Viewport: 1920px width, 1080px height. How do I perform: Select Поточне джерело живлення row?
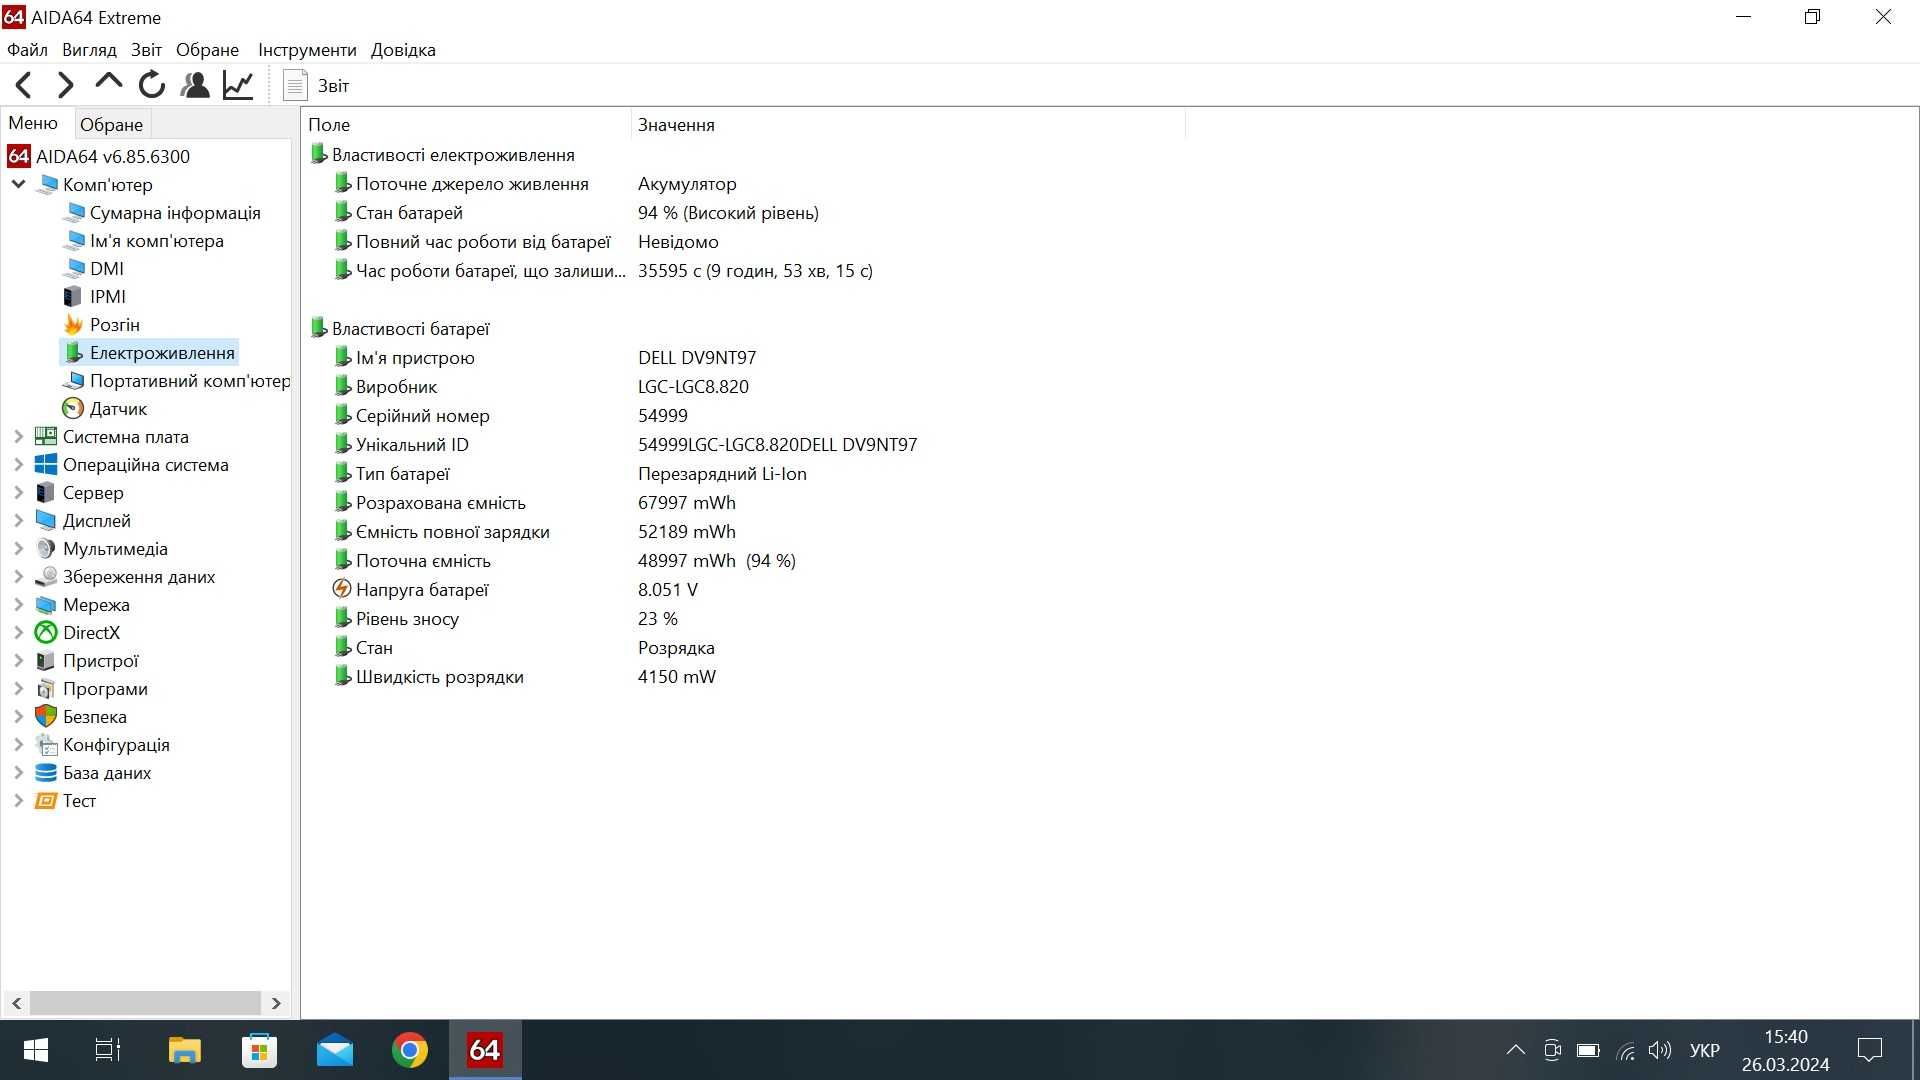tap(535, 184)
